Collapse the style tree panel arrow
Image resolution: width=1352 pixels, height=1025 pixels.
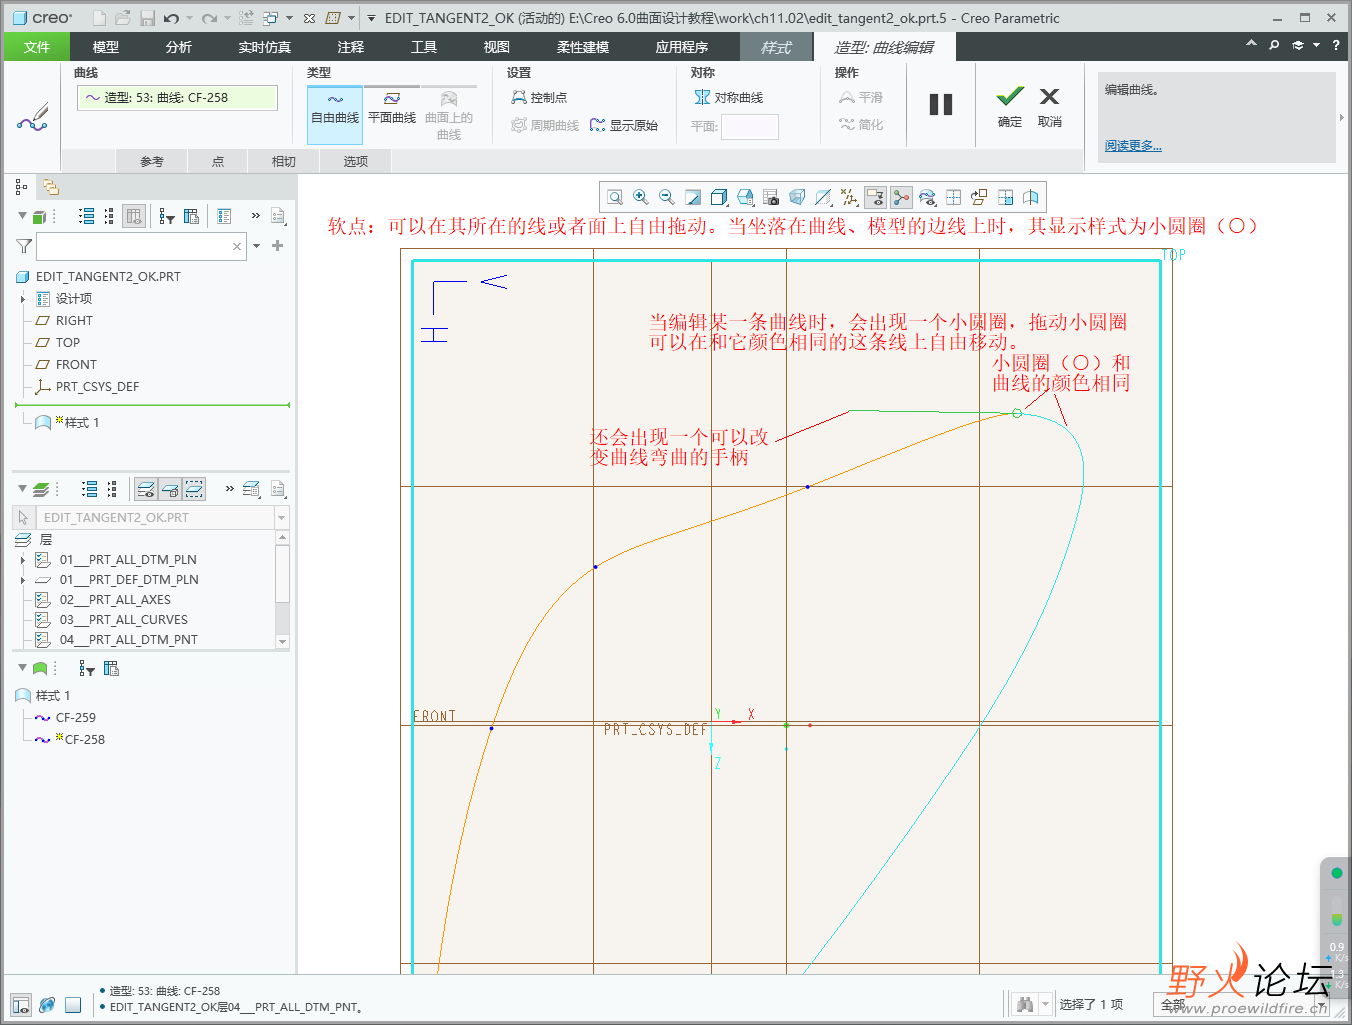[22, 668]
